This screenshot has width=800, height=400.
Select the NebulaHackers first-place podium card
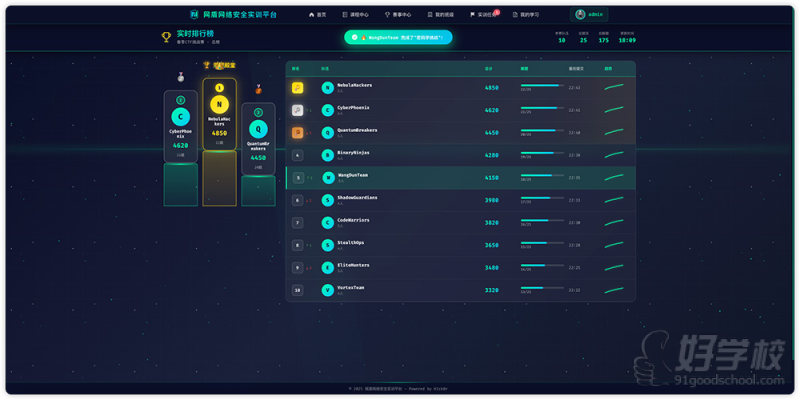219,115
